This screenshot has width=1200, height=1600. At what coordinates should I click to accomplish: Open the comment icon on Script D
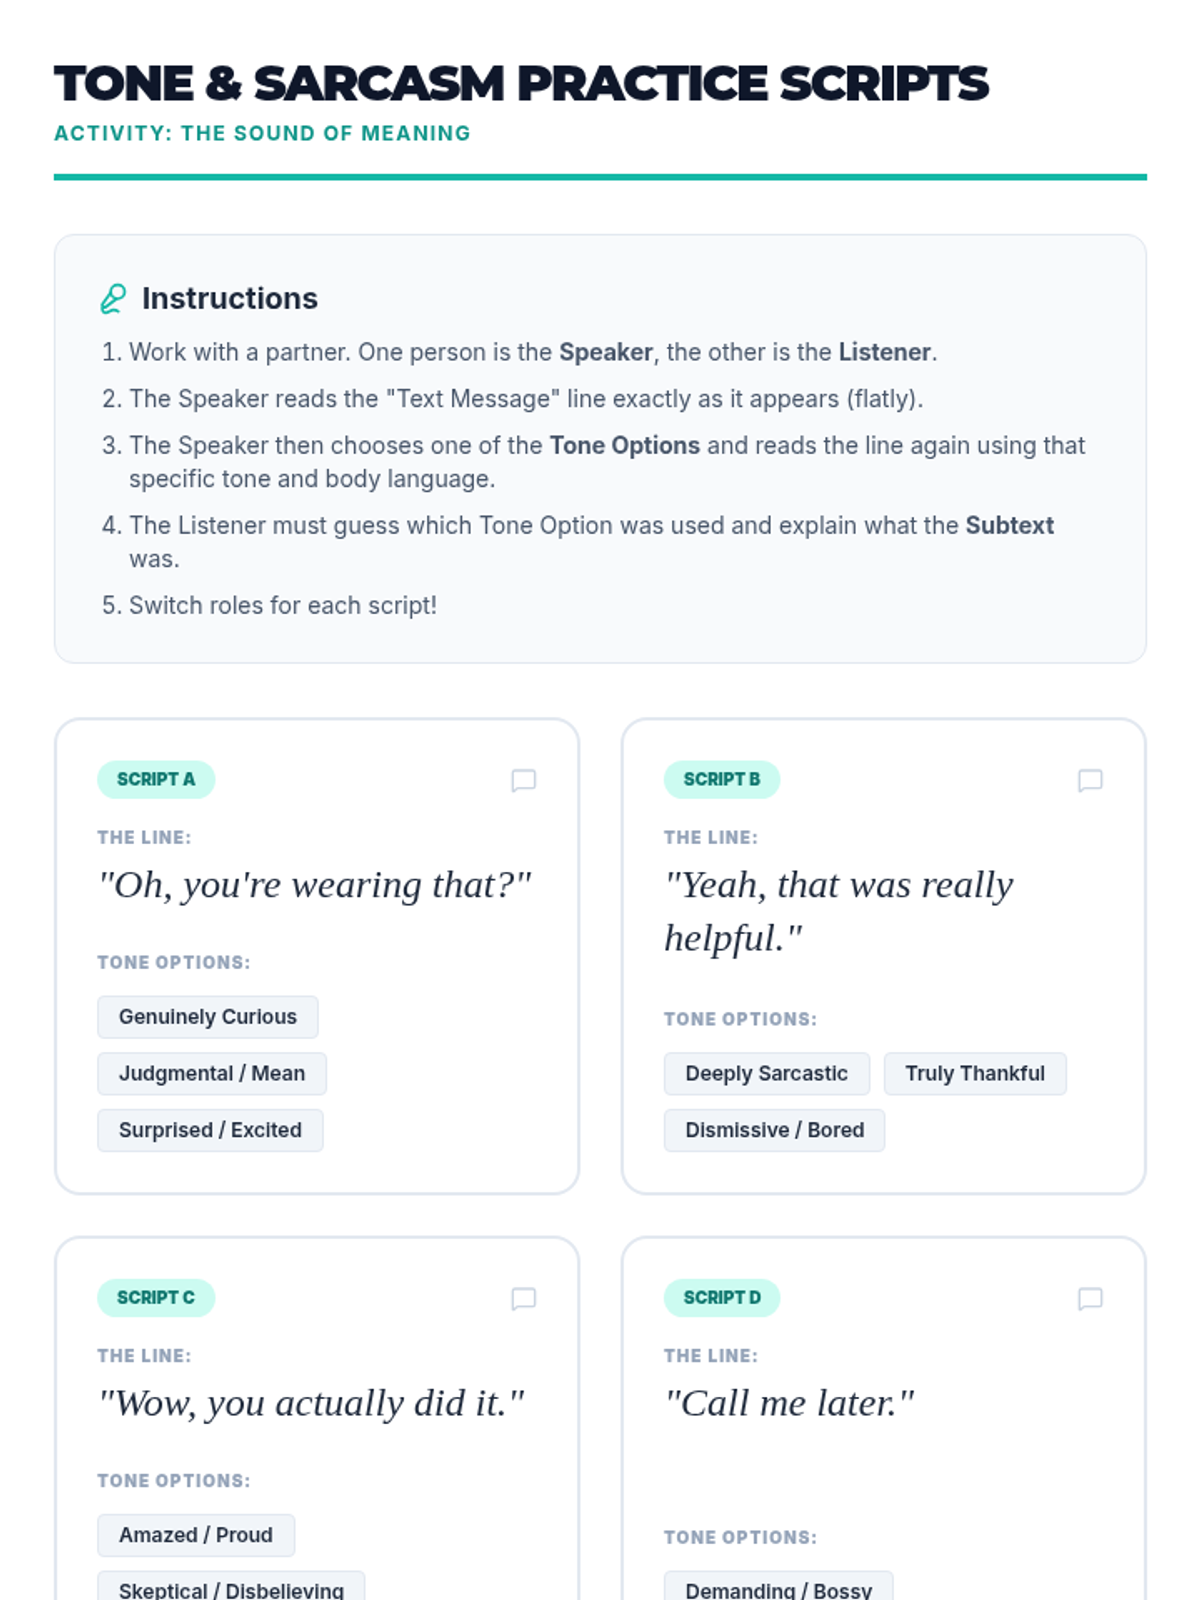1090,1298
